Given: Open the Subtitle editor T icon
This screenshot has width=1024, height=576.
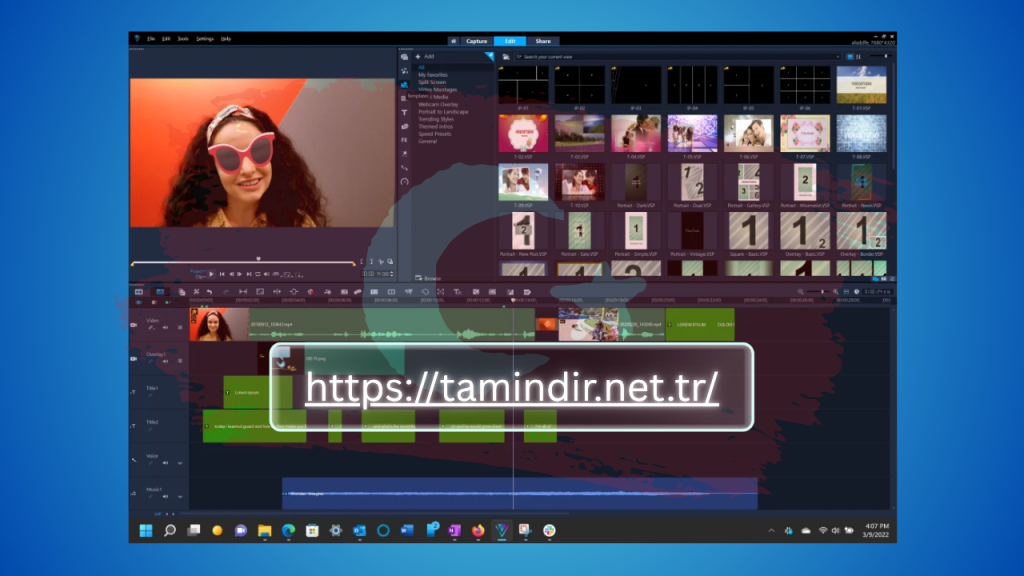Looking at the screenshot, I should pos(457,292).
